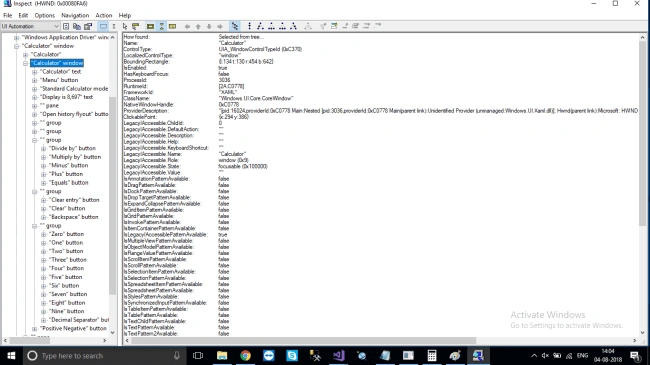Select the "Backspace" button tree item
Screen dimensions: 650x365
pyautogui.click(x=74, y=217)
